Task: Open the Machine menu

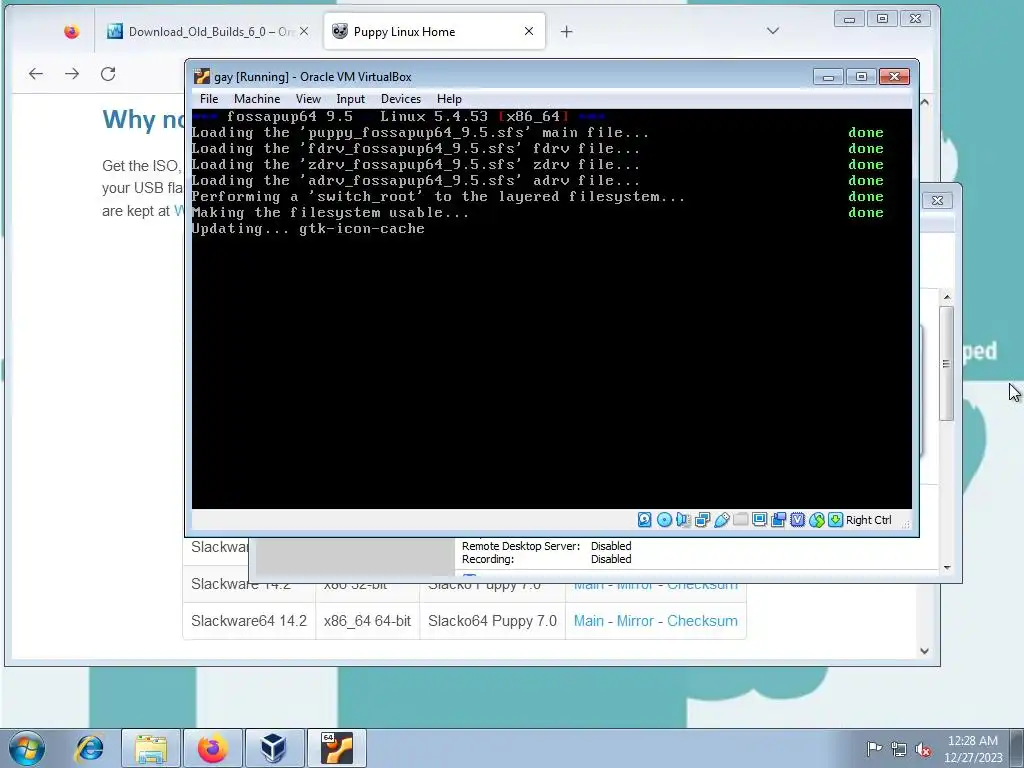Action: (257, 99)
